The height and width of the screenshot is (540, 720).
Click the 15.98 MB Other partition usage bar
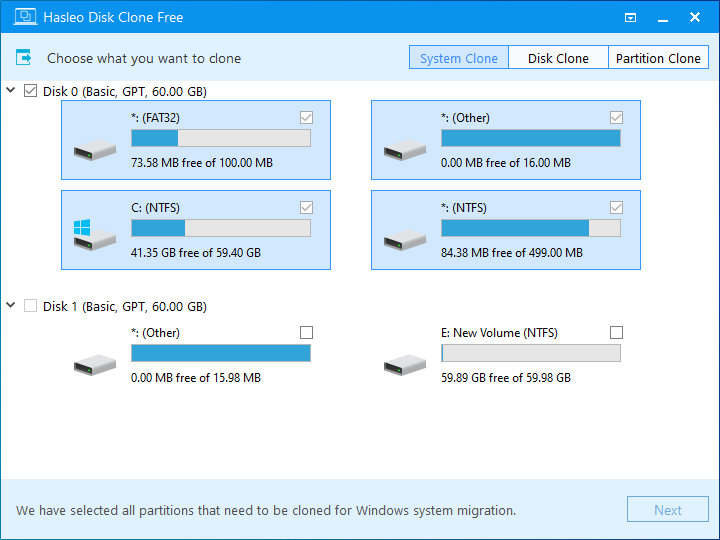[221, 353]
